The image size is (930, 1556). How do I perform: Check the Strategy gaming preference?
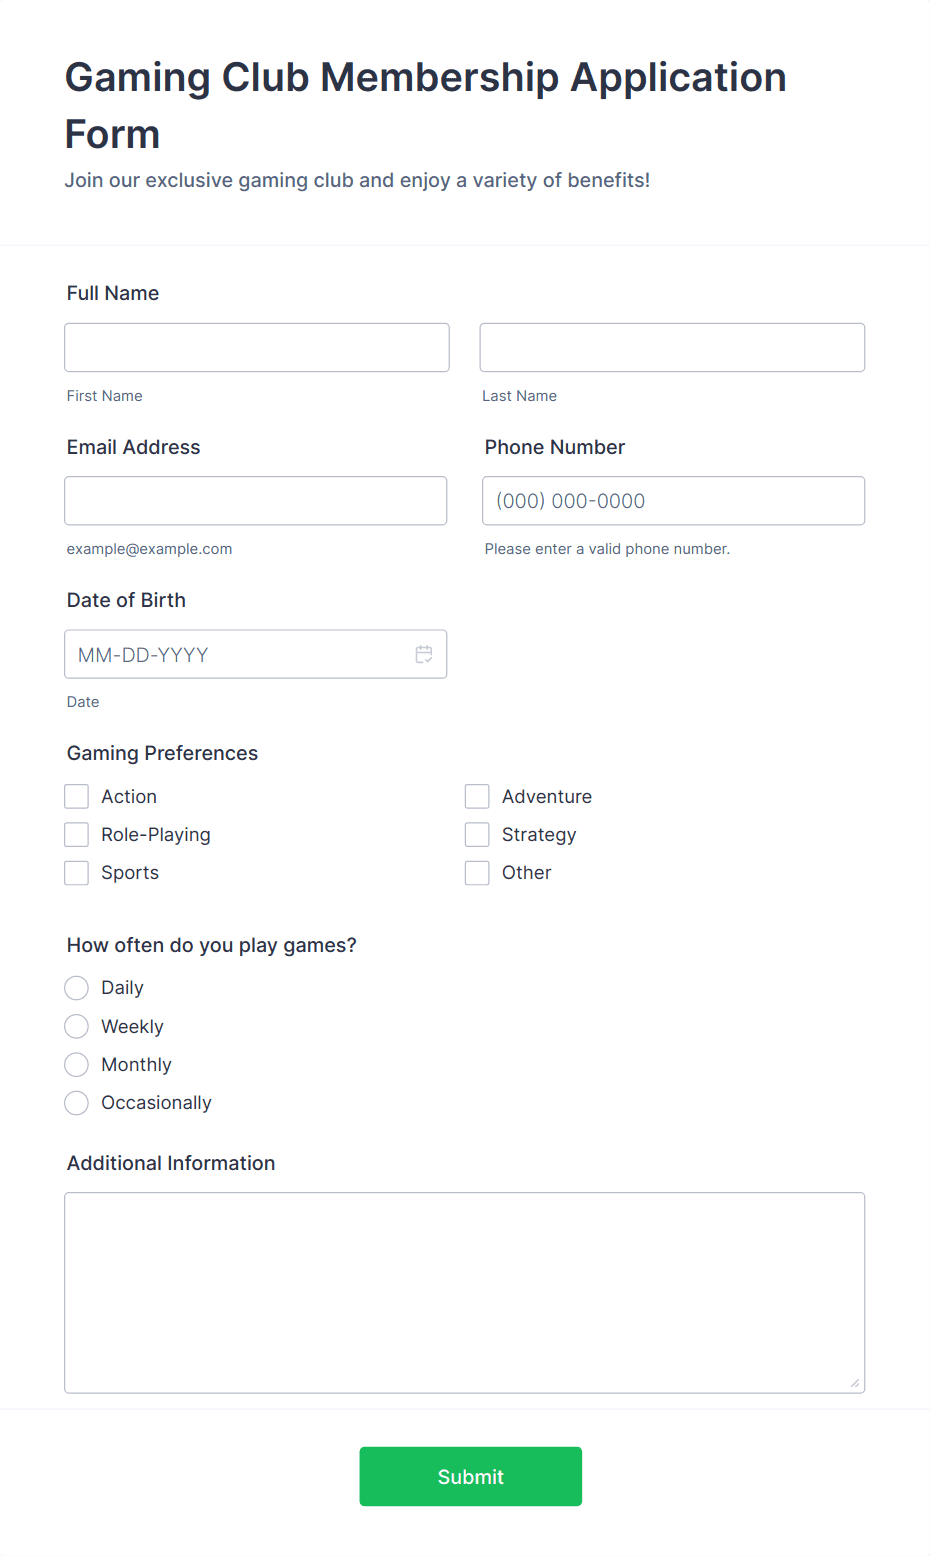point(477,834)
